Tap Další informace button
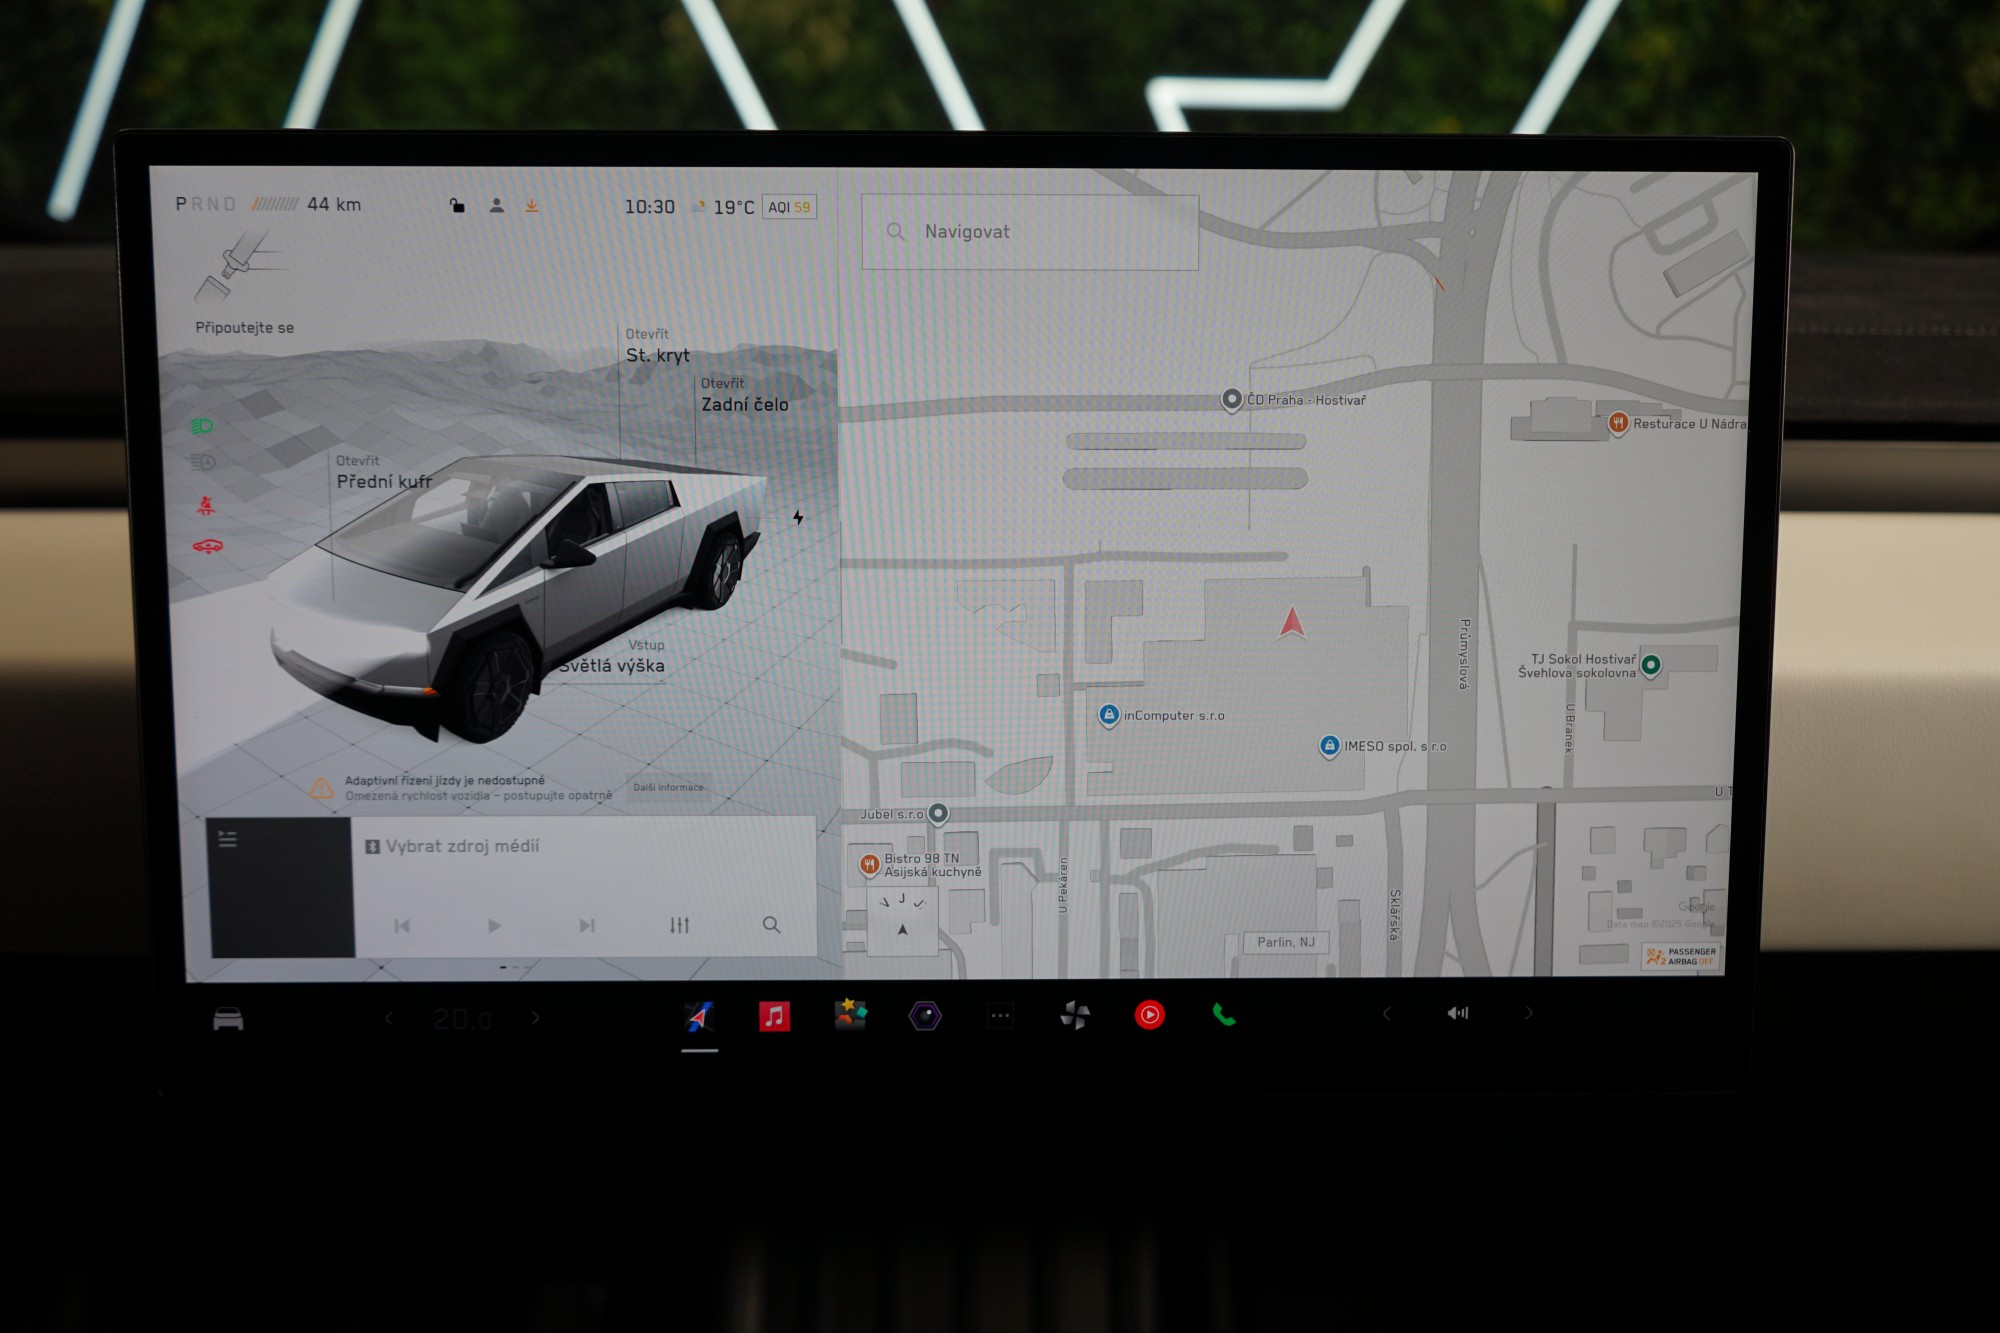Screen dimensions: 2000x1333 pos(668,787)
